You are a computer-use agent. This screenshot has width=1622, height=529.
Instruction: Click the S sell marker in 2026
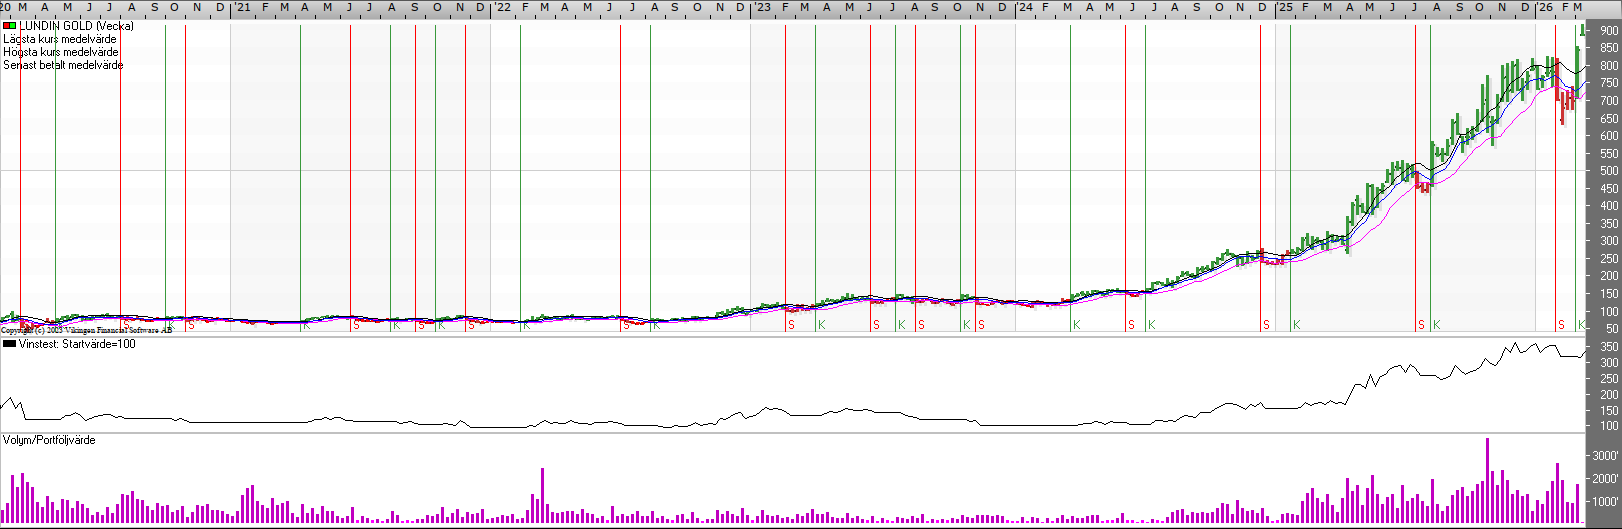(x=1561, y=325)
